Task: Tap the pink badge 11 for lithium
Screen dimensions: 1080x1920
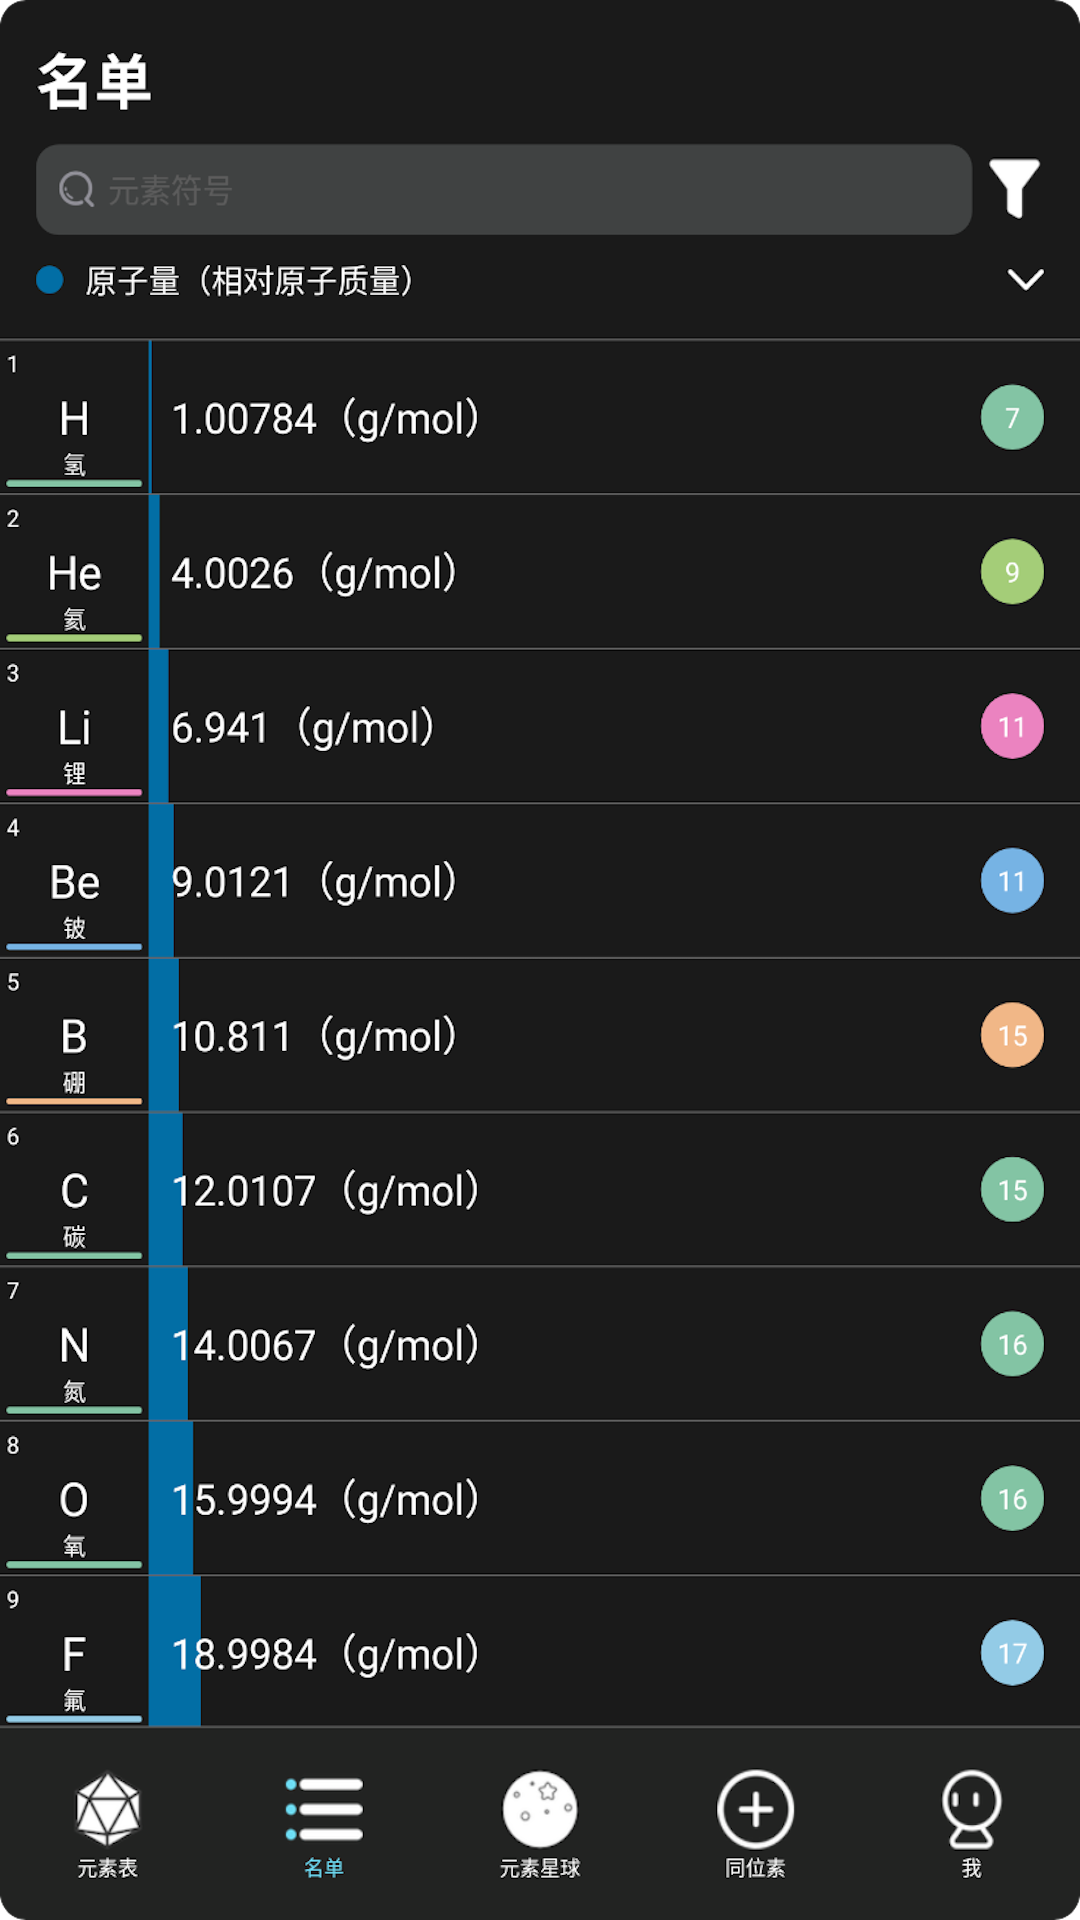Action: 1012,727
